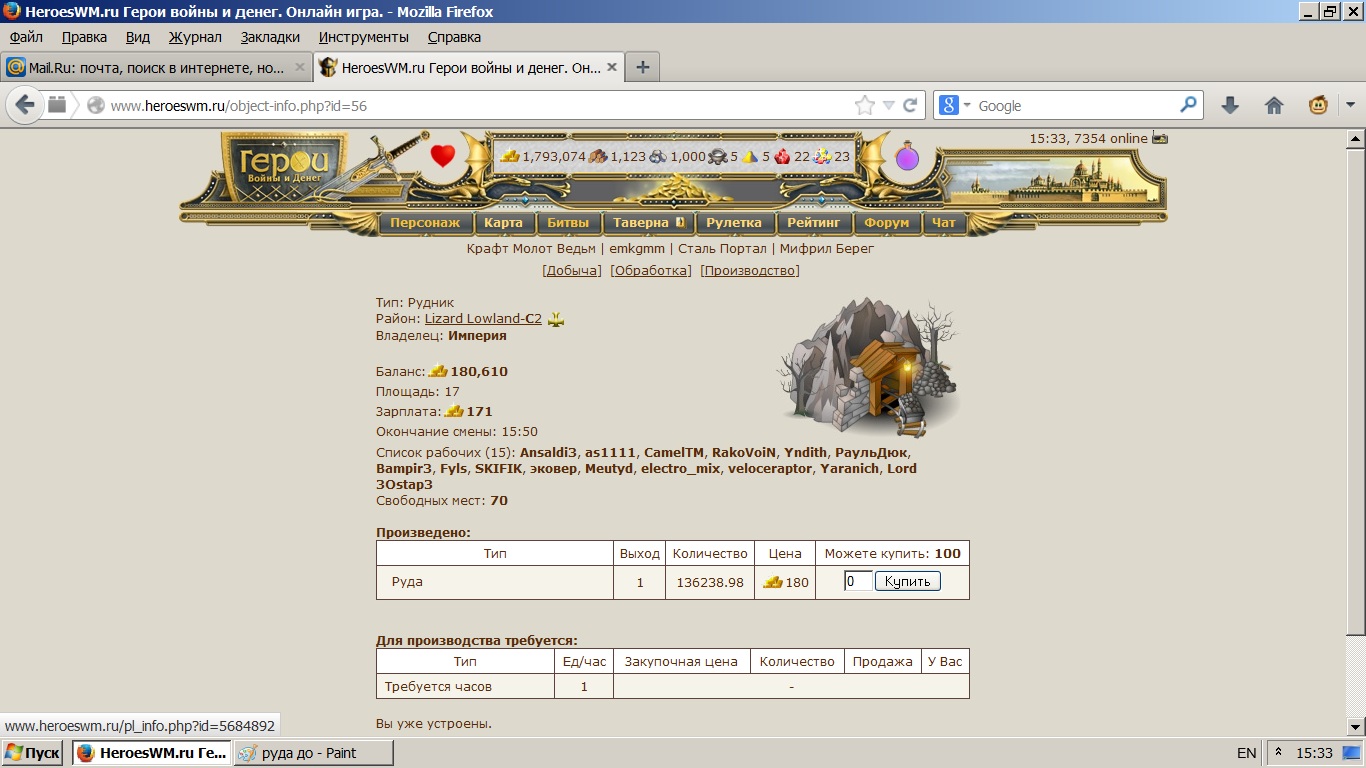Close the HeroesWM.ru tab
Screen dimensions: 1366x768
pos(613,68)
